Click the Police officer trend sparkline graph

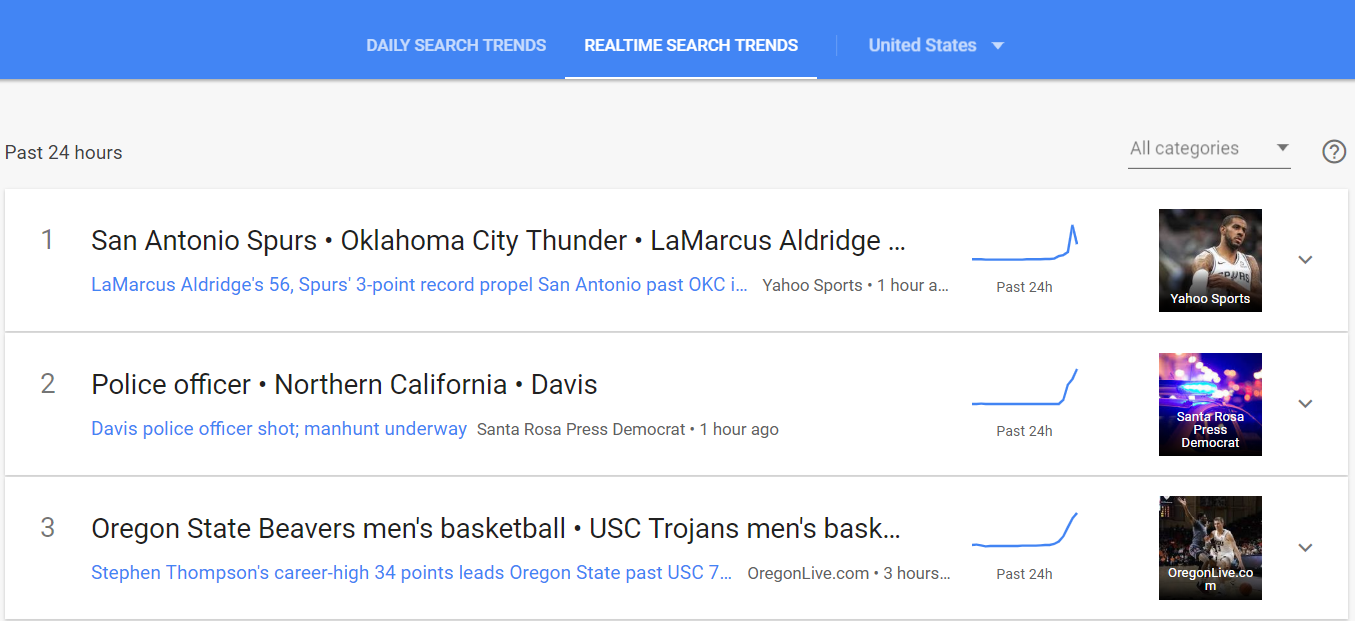[1024, 389]
